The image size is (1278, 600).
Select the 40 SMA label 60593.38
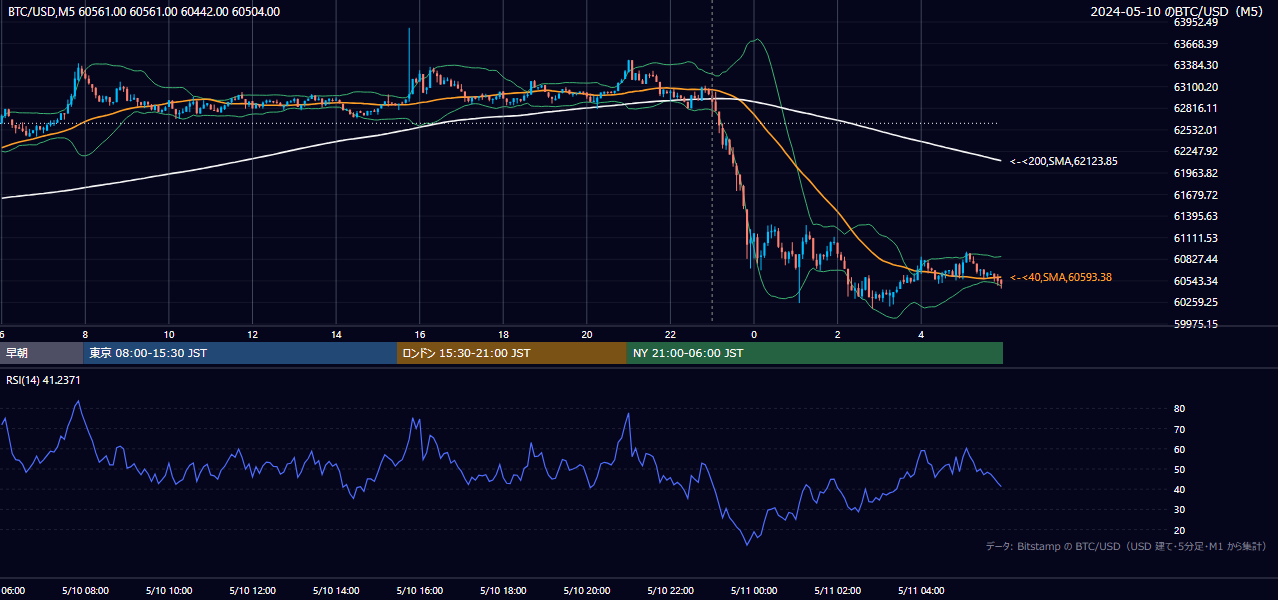coord(1061,277)
